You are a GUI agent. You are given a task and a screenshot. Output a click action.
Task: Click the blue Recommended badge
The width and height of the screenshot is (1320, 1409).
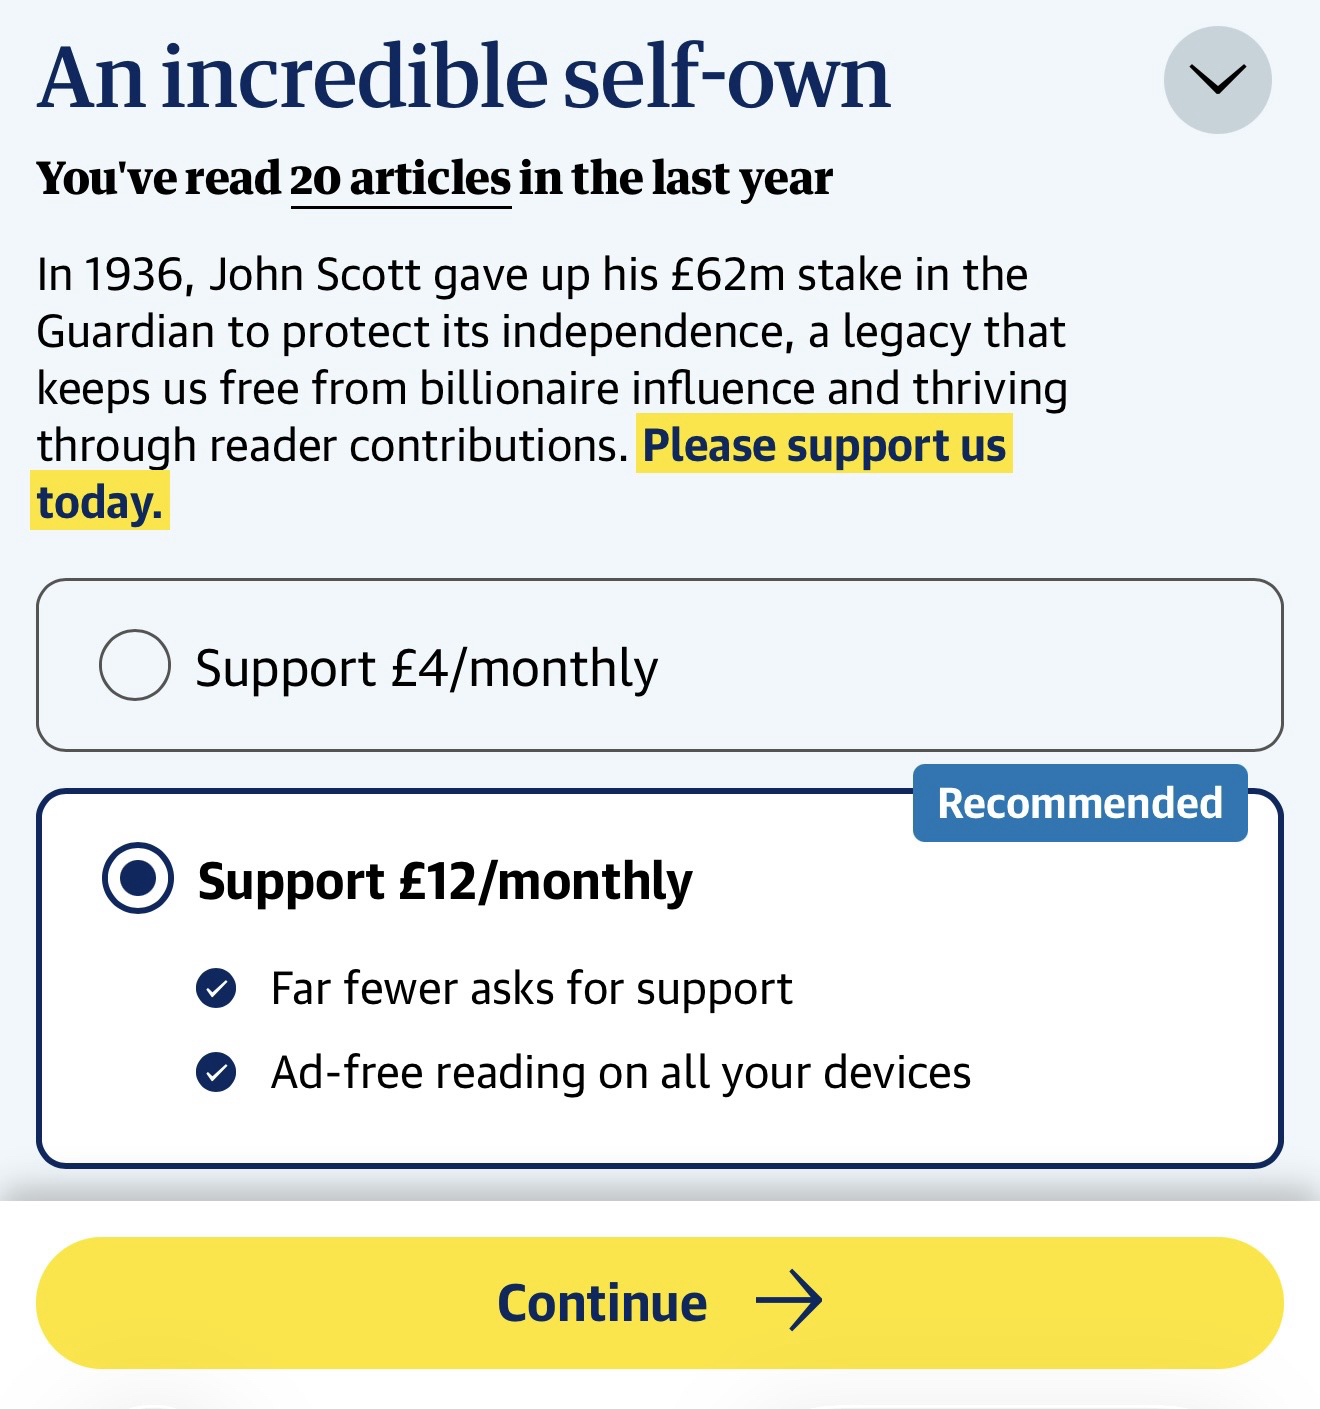click(x=1079, y=803)
